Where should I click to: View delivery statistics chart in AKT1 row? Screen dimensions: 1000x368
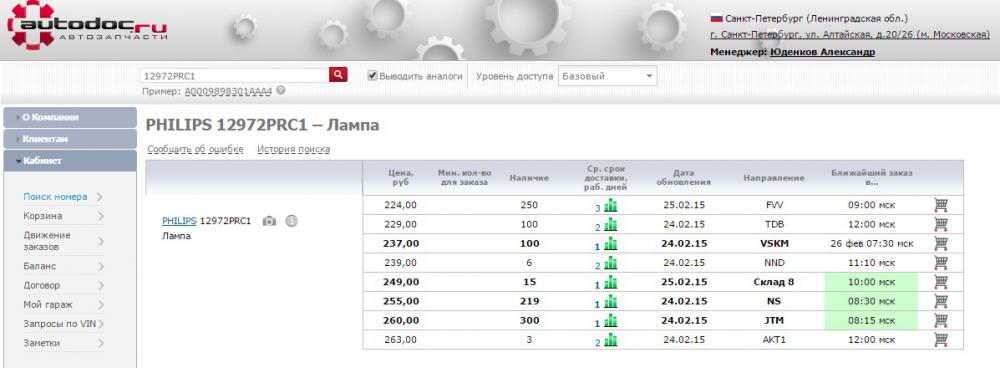click(x=611, y=339)
